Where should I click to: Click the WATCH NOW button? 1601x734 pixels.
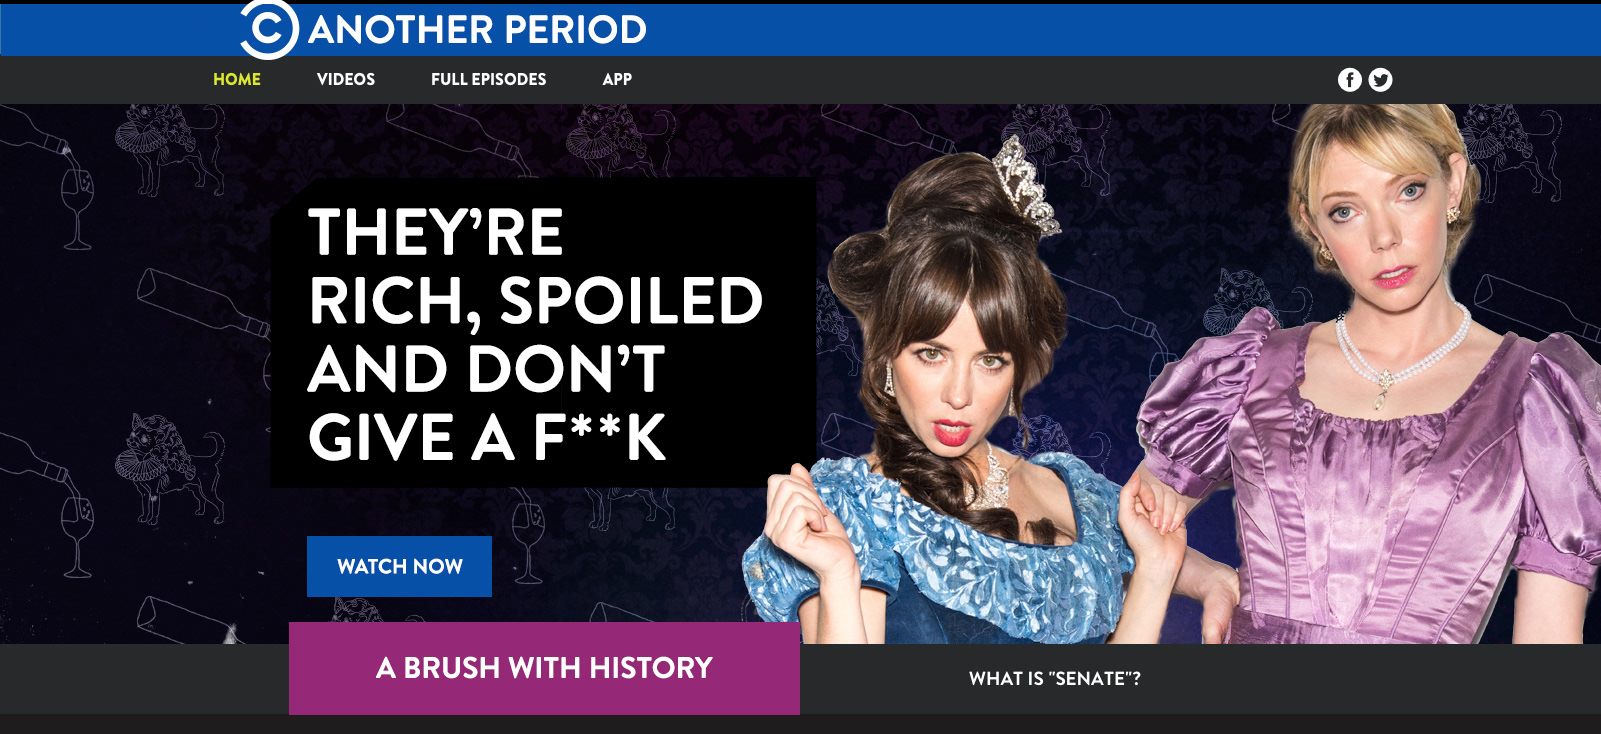[399, 566]
